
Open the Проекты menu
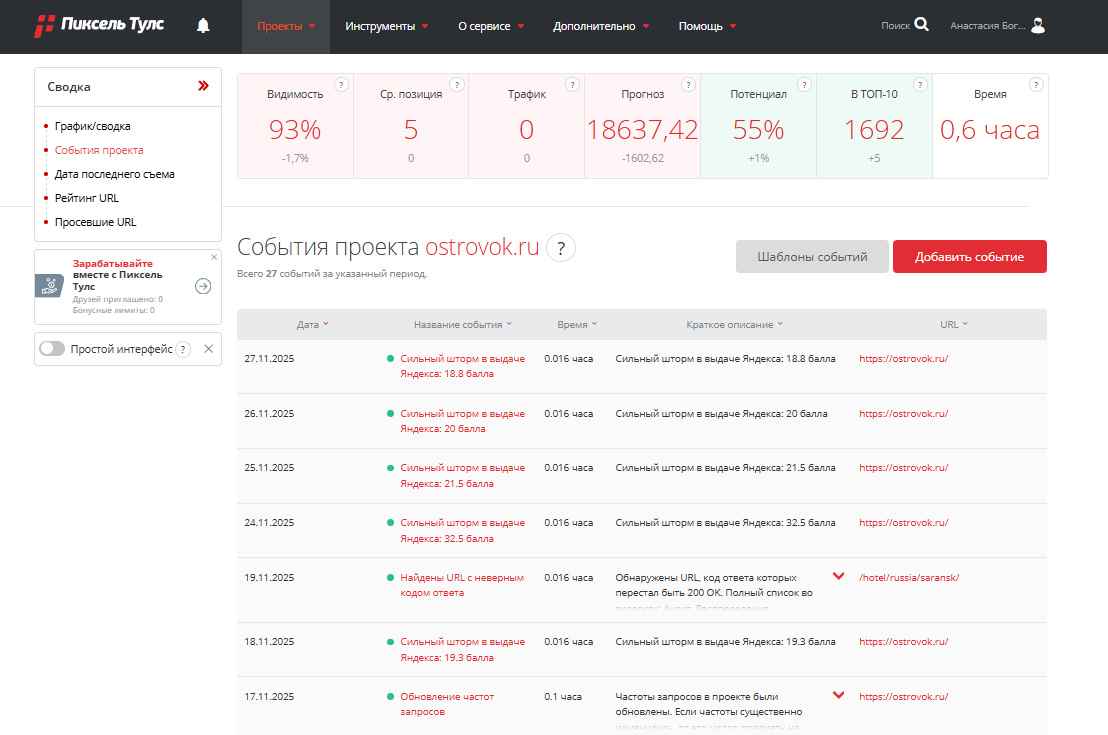click(x=286, y=26)
